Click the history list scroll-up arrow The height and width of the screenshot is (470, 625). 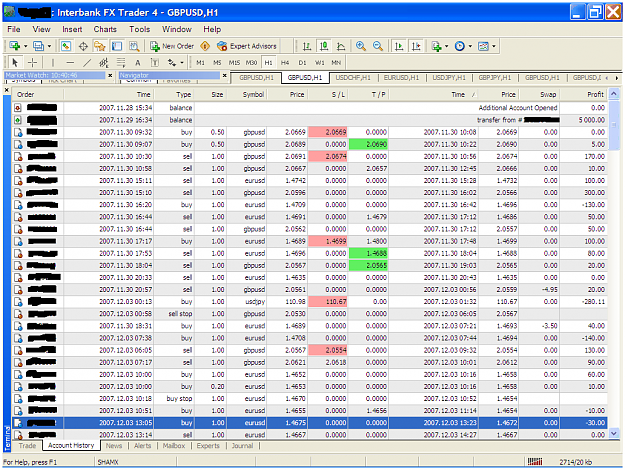tap(614, 94)
